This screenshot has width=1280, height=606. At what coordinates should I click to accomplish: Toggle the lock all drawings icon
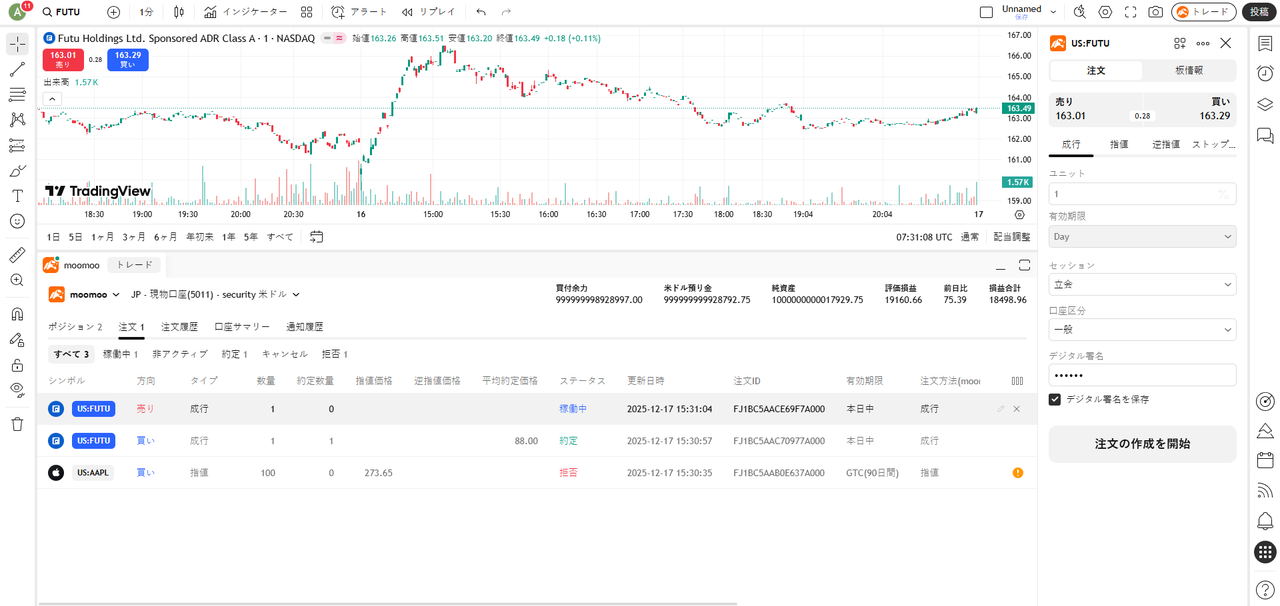(x=17, y=365)
